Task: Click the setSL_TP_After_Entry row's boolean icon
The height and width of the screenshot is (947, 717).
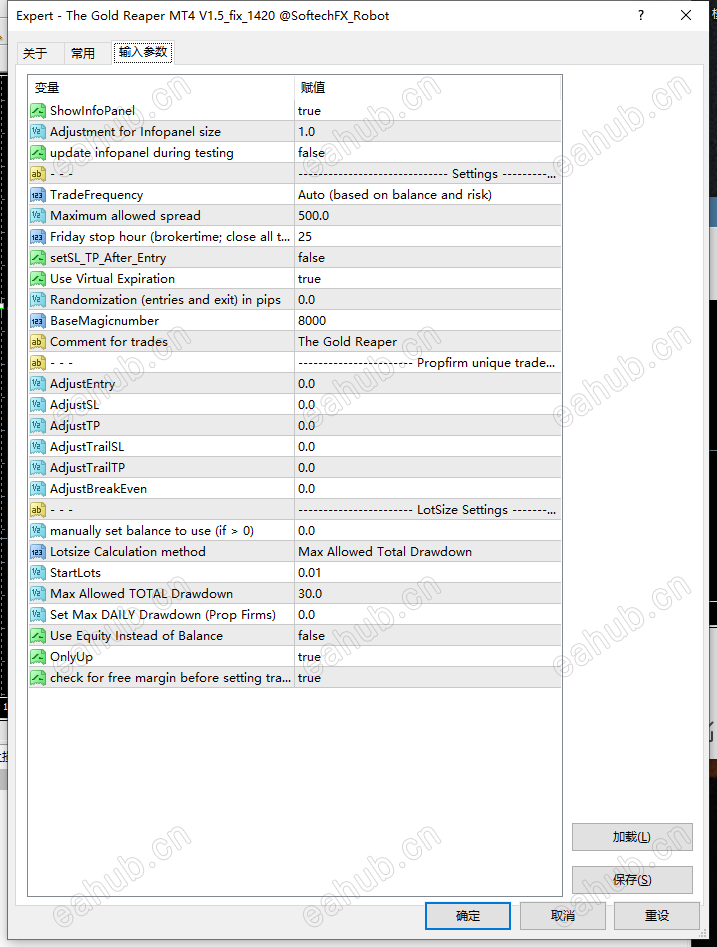Action: [38, 258]
